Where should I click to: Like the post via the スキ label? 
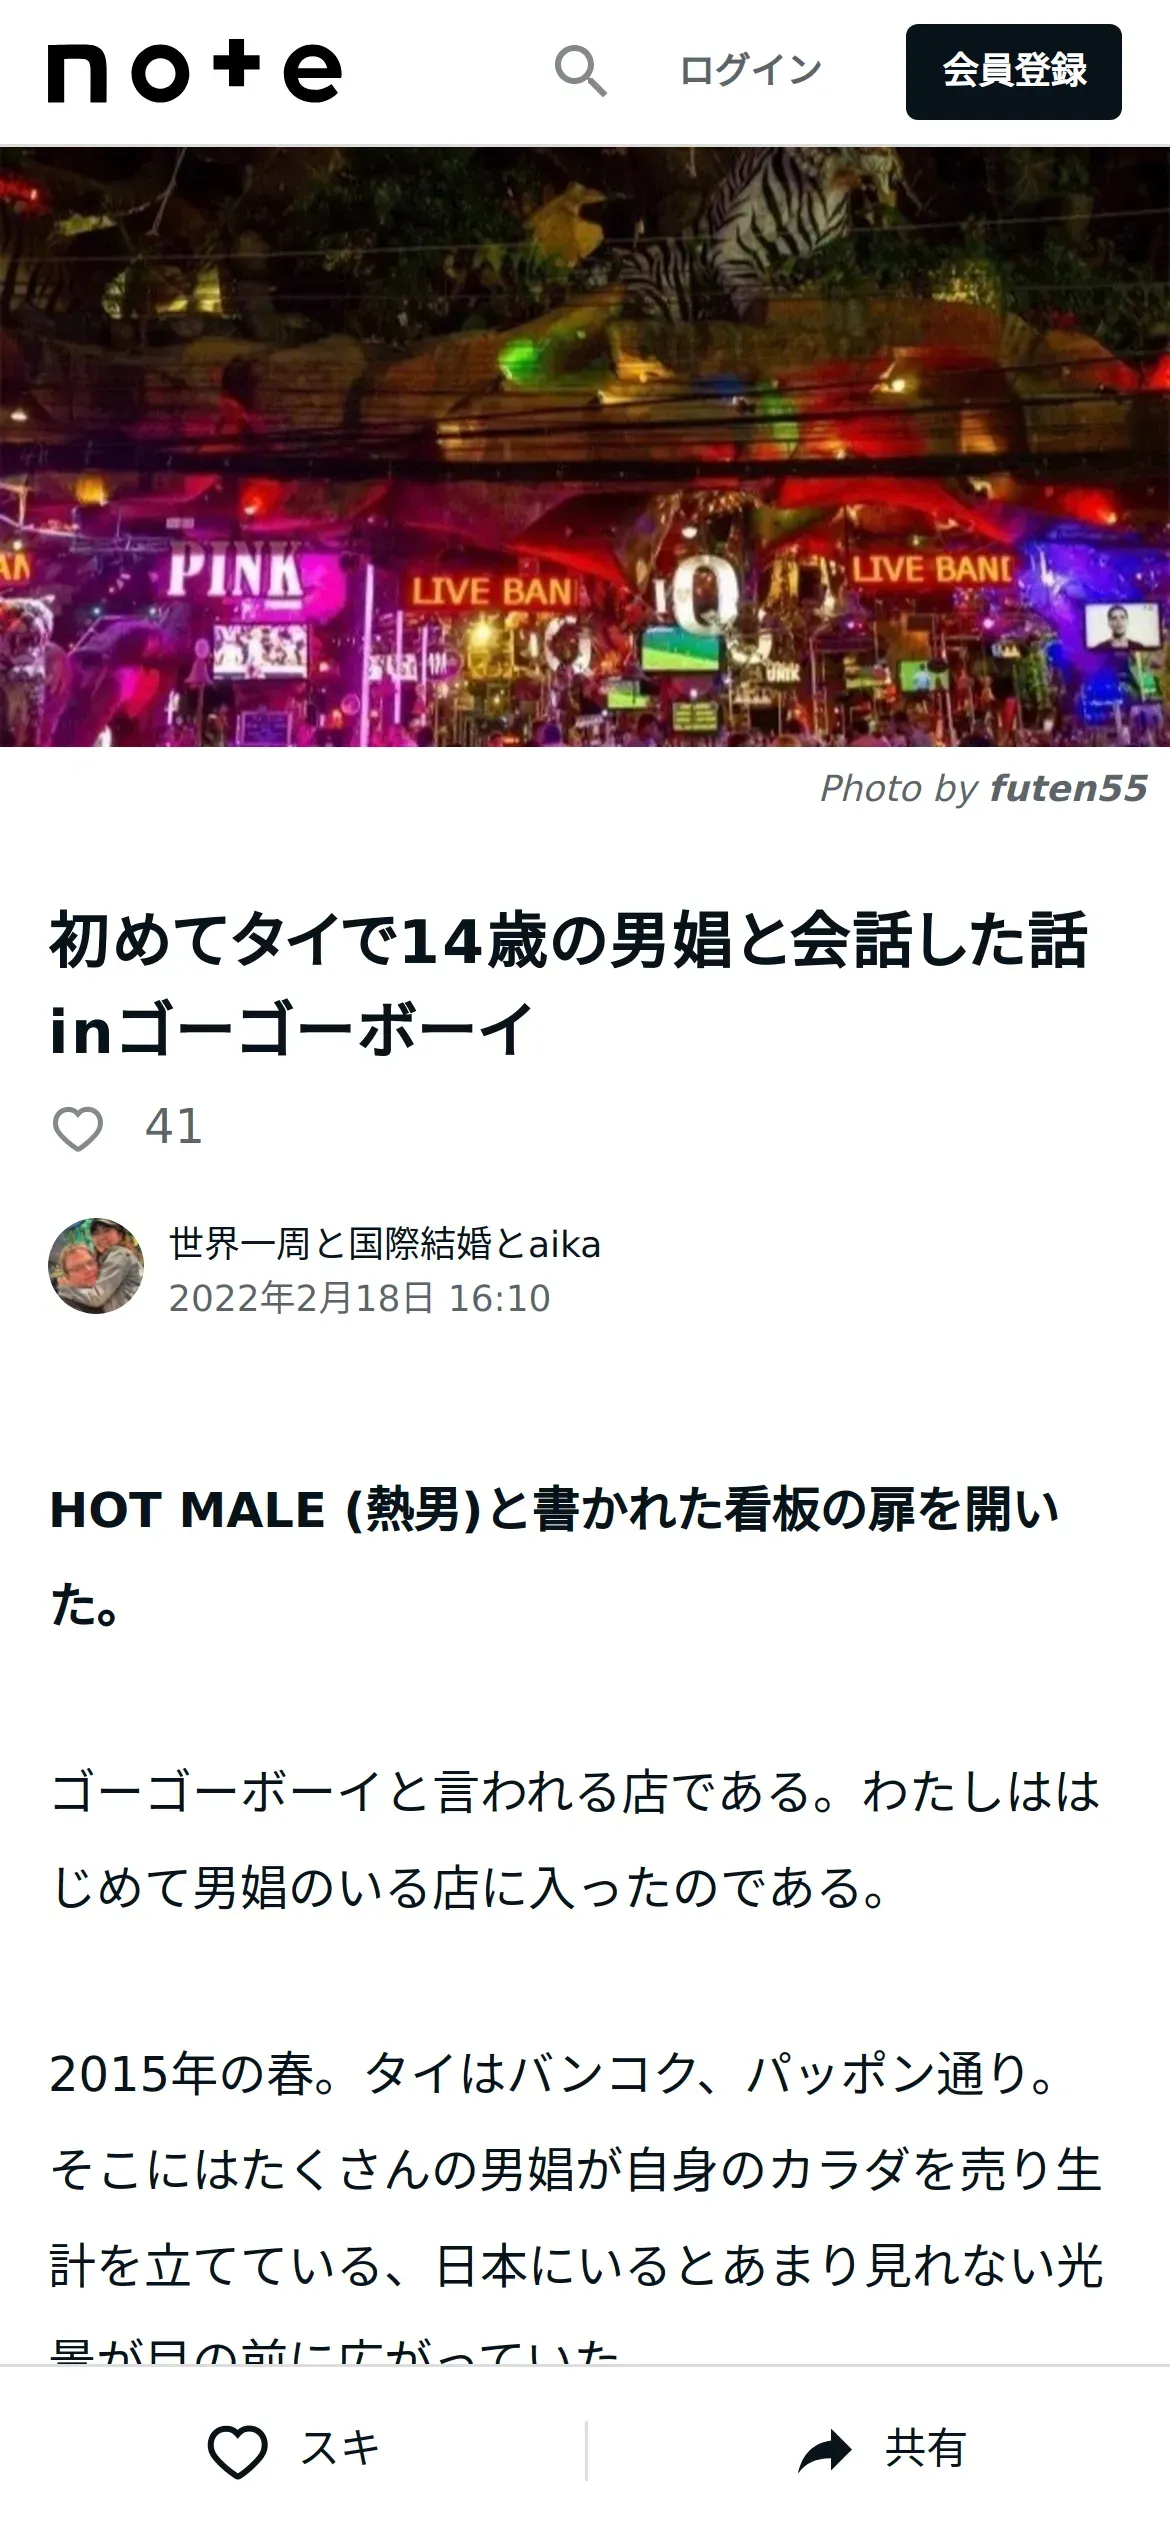pos(340,2449)
